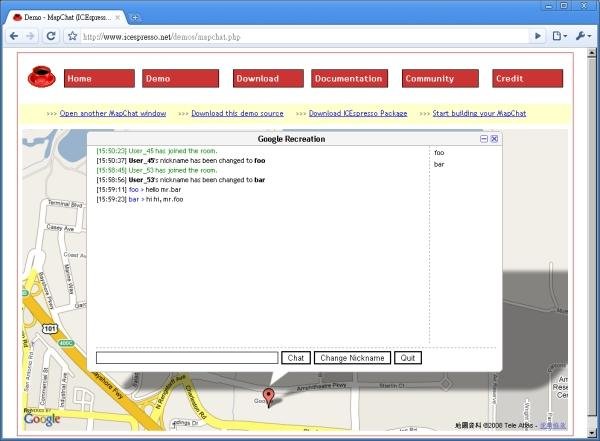The image size is (600, 441).
Task: Bookmark page with the star icon
Action: pos(72,36)
